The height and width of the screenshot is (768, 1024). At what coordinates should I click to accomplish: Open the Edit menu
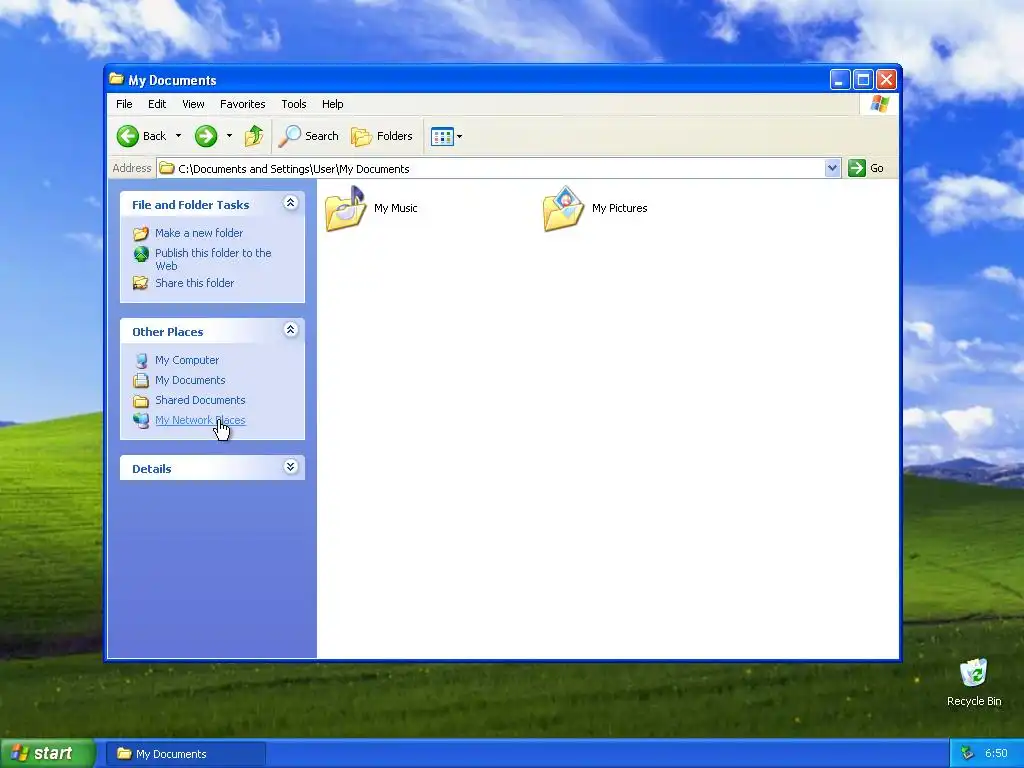pos(157,104)
